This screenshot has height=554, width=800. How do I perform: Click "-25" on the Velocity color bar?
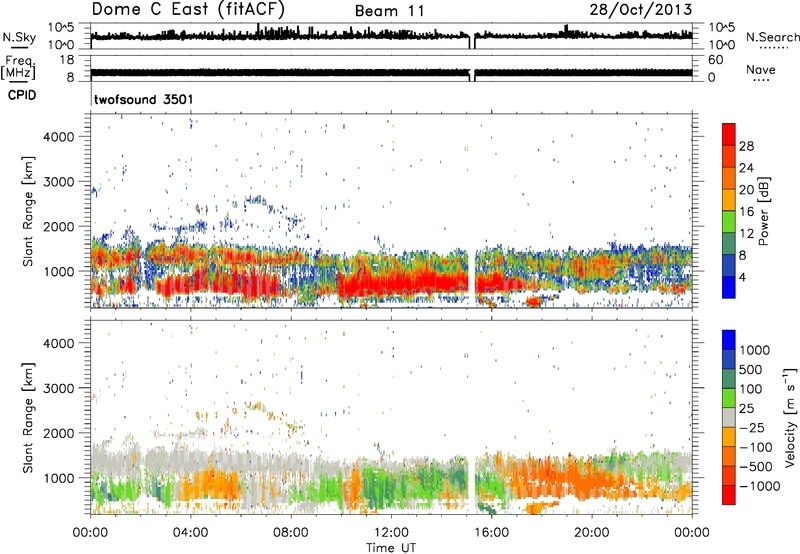tap(751, 428)
